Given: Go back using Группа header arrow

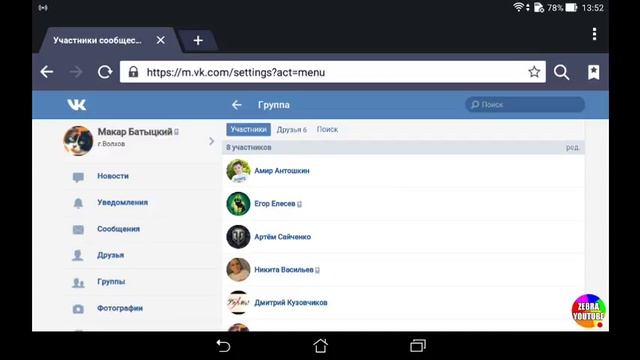Looking at the screenshot, I should 237,105.
